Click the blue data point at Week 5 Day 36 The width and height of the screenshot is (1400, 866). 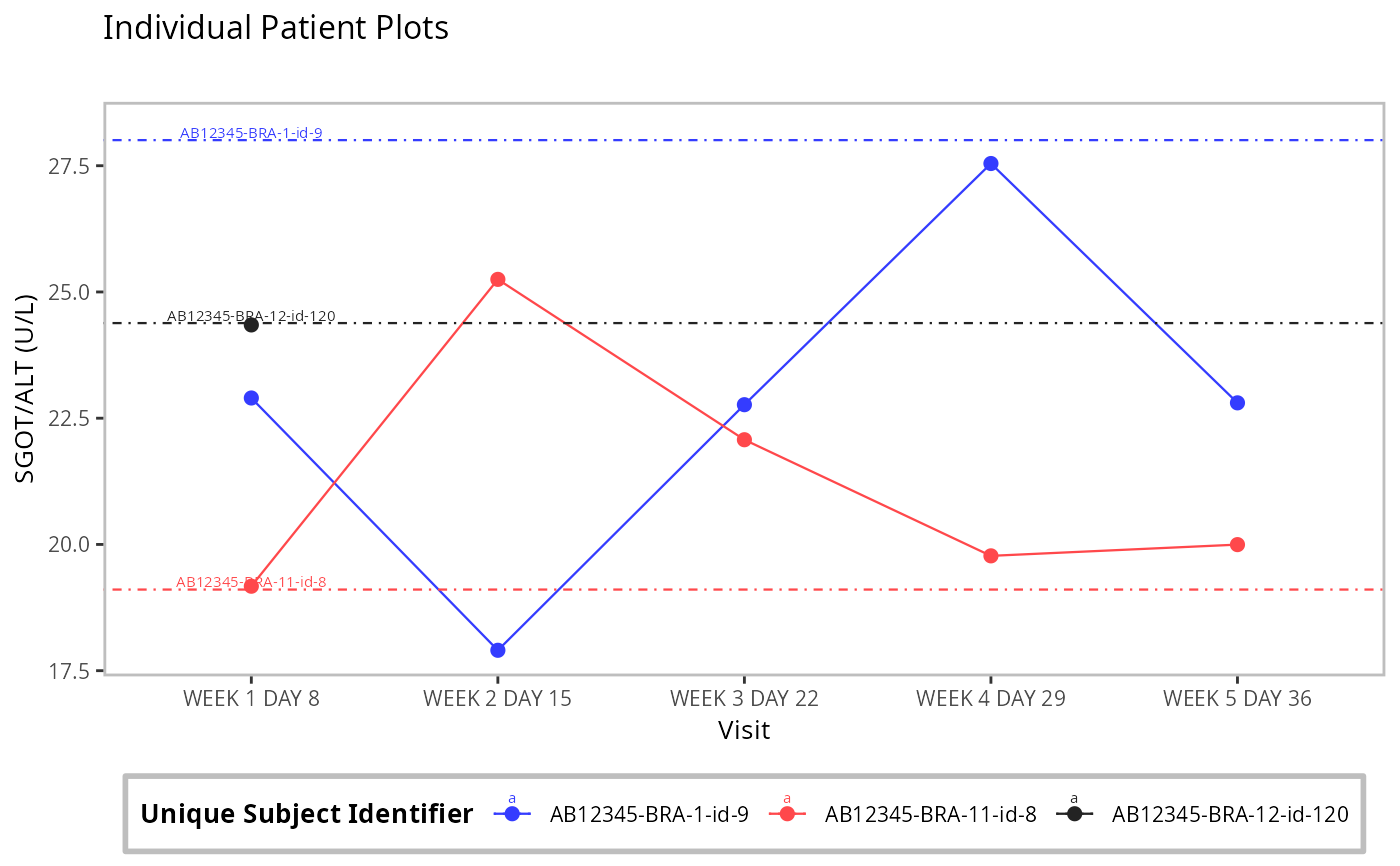tap(1237, 403)
